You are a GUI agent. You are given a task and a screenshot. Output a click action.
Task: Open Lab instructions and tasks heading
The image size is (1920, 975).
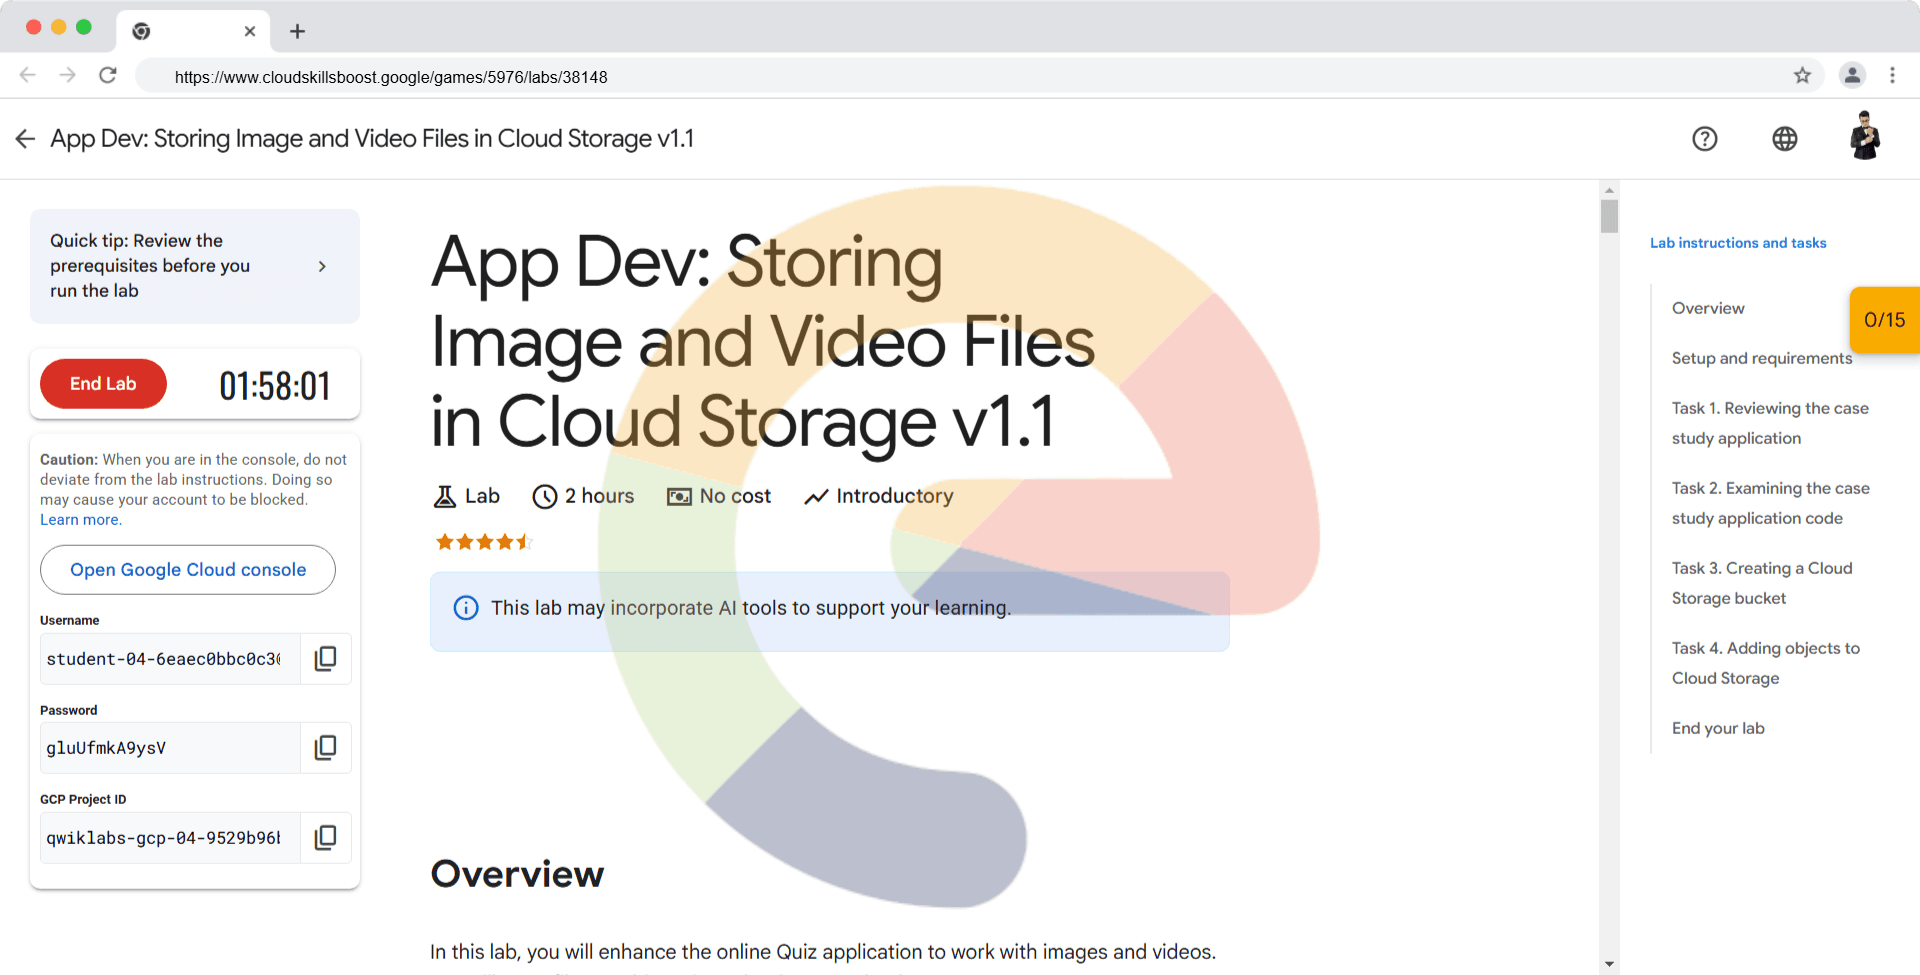coord(1738,243)
